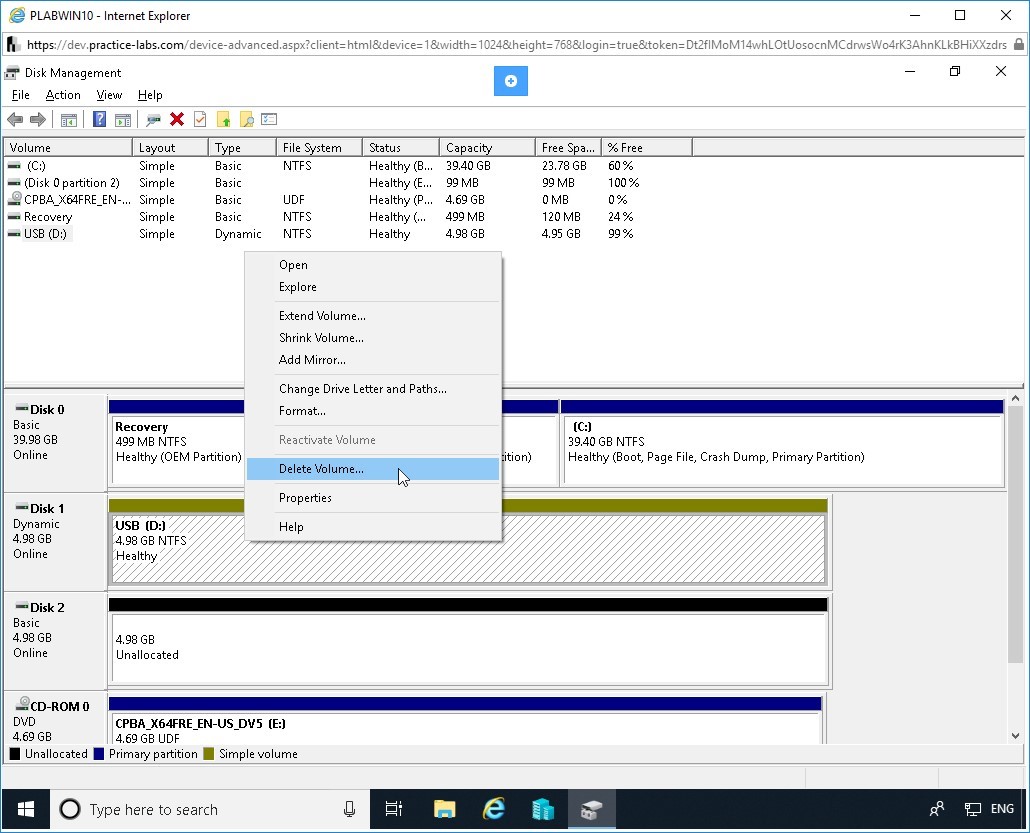Click the Disk 0 label panel
This screenshot has width=1030, height=833.
(x=55, y=442)
